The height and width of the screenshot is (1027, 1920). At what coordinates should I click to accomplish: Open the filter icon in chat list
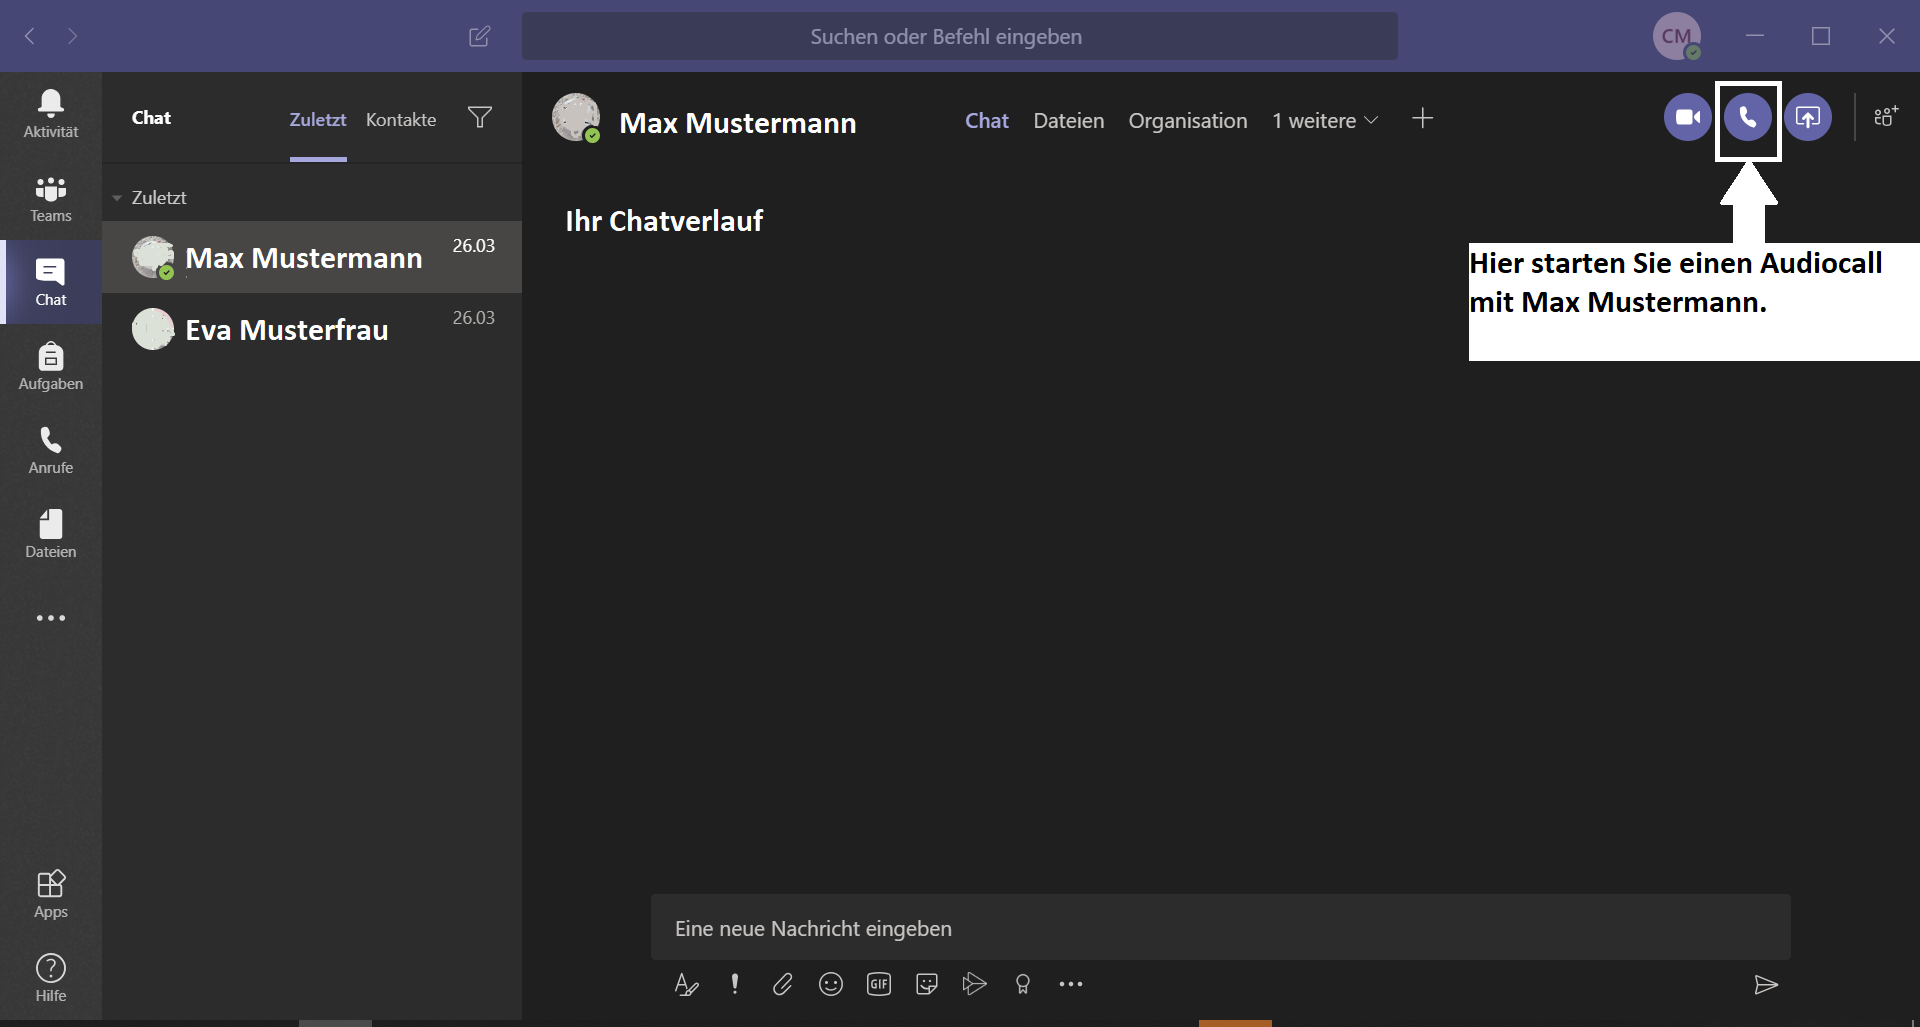pyautogui.click(x=480, y=118)
